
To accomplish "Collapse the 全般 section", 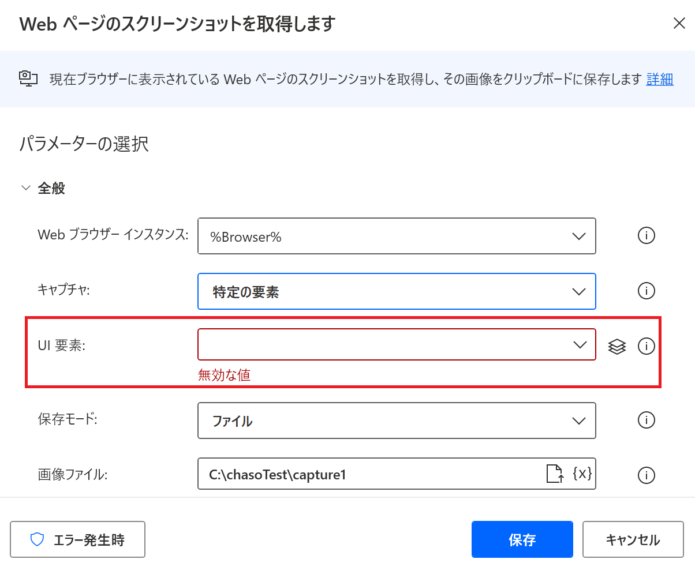I will point(26,188).
